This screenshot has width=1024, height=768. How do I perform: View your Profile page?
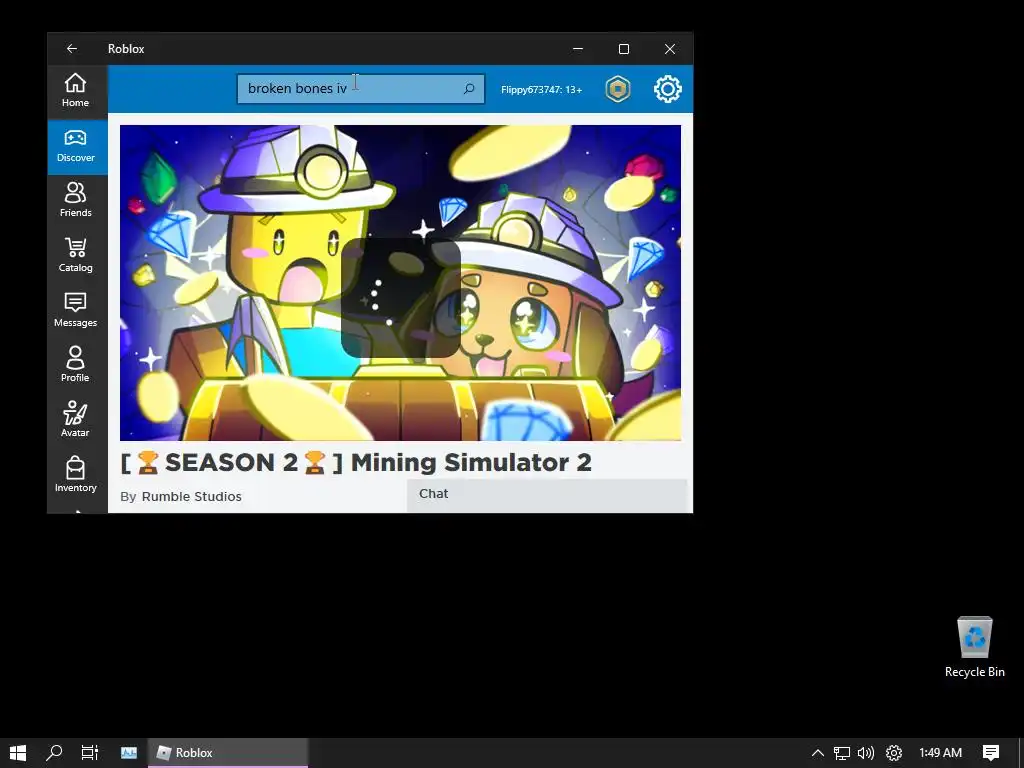tap(75, 365)
